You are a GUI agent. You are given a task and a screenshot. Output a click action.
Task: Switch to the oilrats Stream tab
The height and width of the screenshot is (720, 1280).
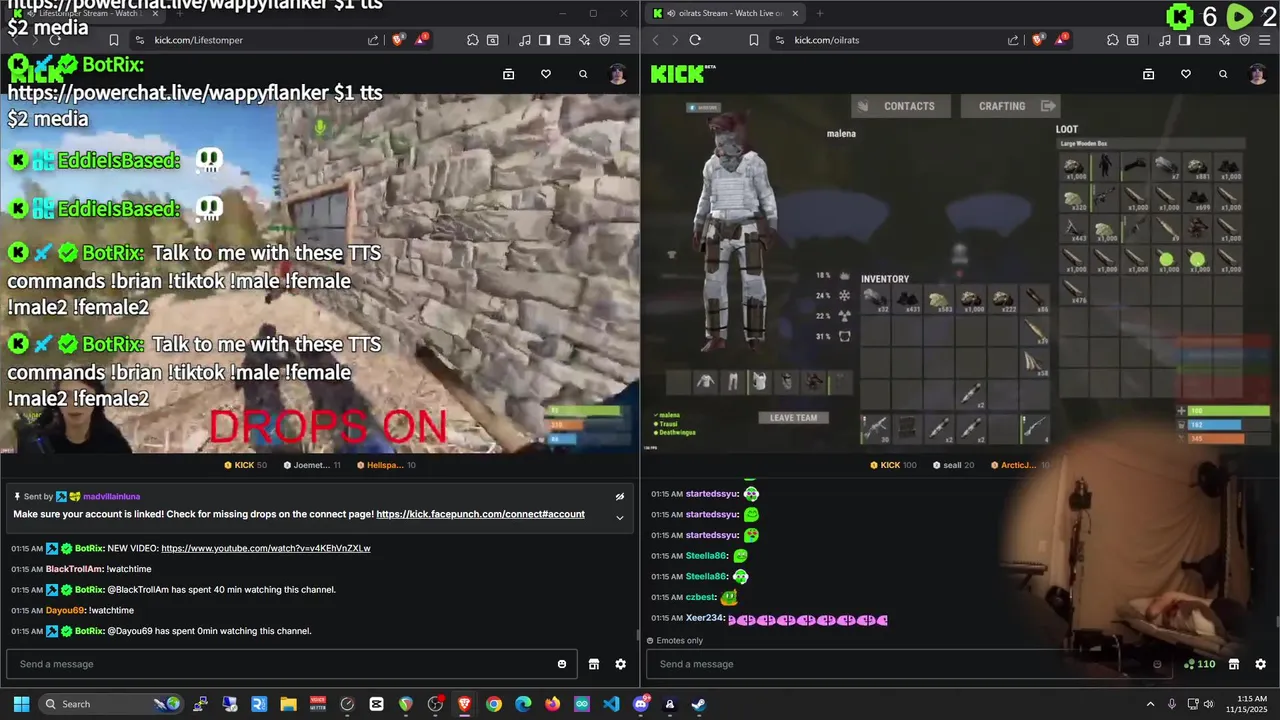[x=723, y=13]
